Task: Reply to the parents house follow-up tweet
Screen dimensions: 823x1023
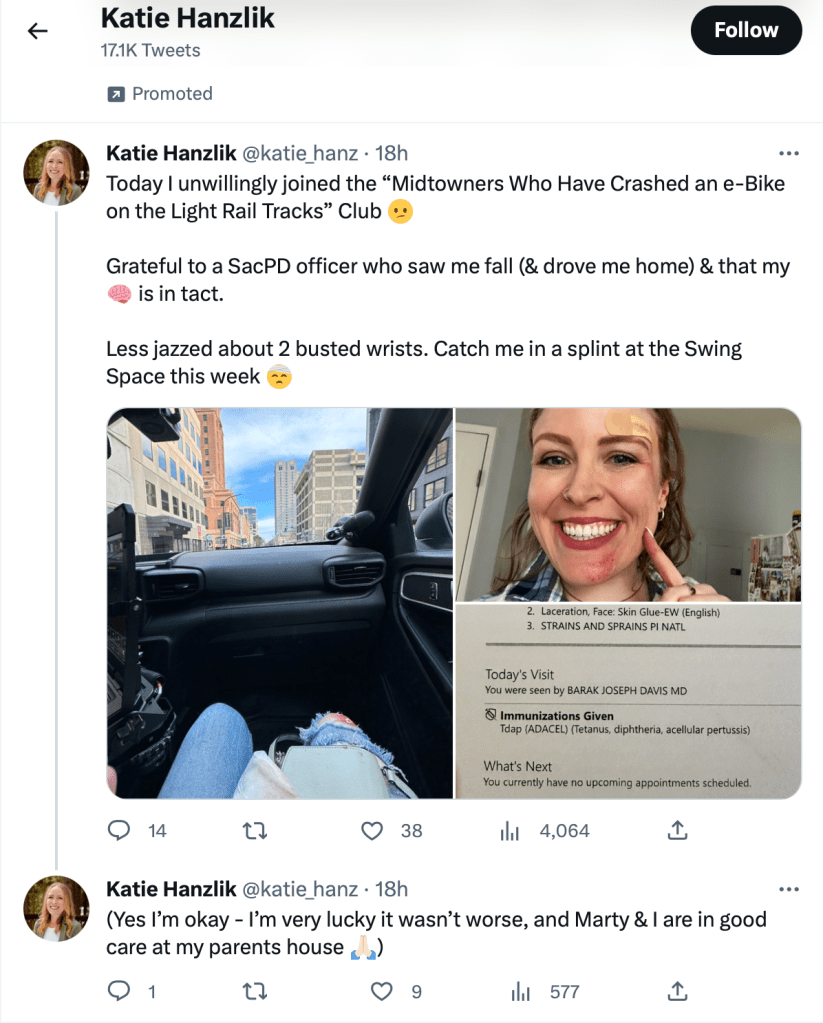Action: [119, 991]
